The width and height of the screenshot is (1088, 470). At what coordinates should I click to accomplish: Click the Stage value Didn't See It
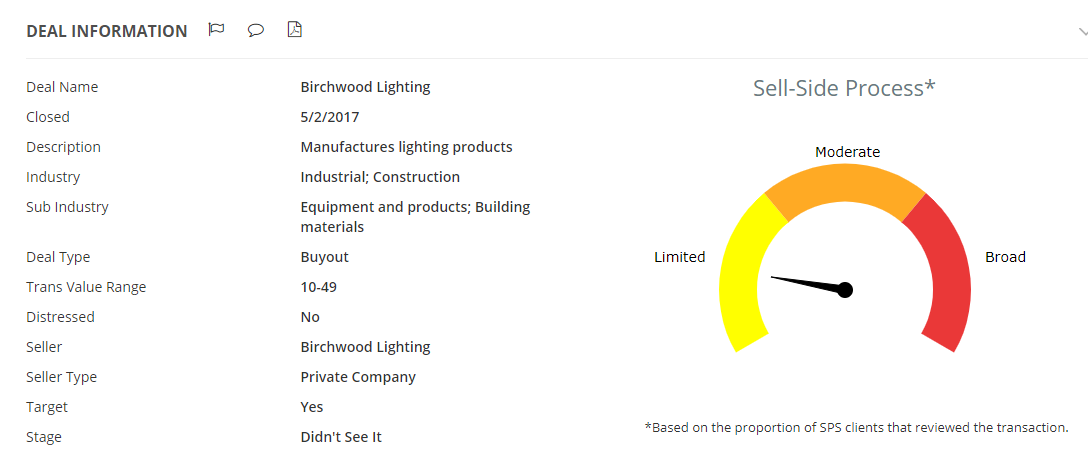pyautogui.click(x=341, y=437)
